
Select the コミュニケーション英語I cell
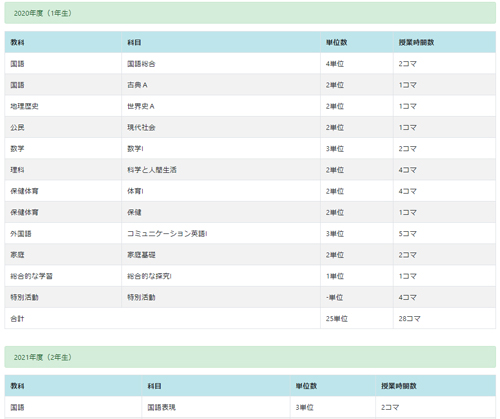click(221, 234)
